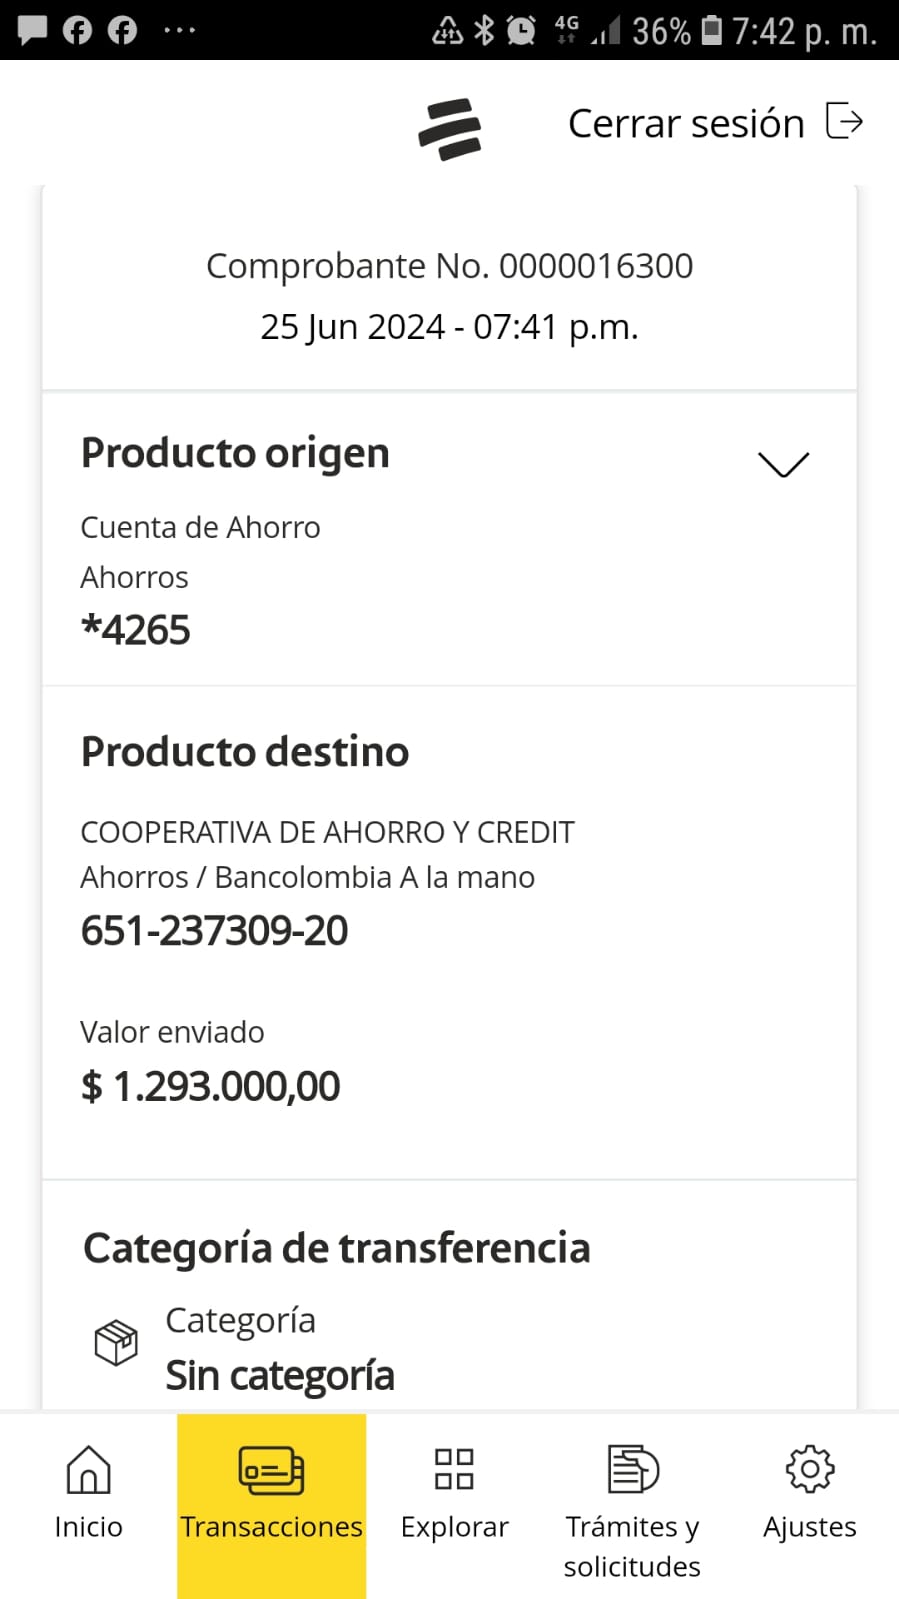Open the Explorar grid icon

(454, 1469)
